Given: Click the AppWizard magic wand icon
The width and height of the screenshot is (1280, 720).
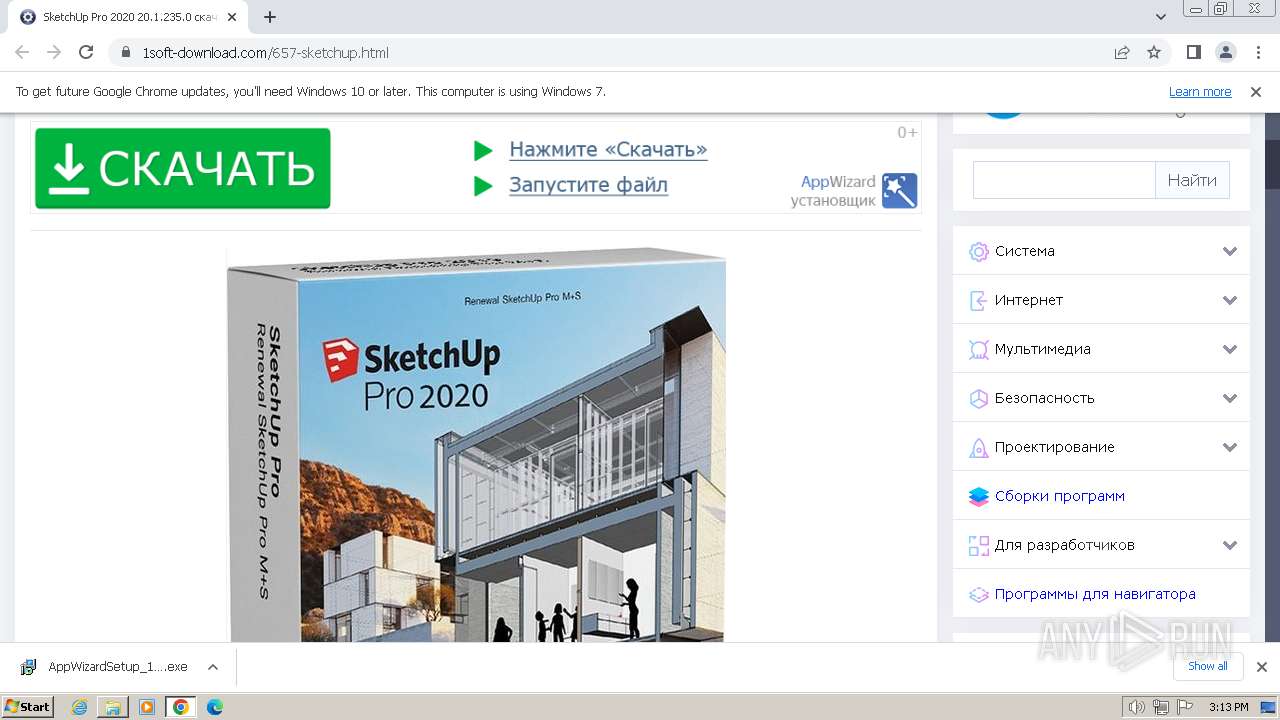Looking at the screenshot, I should pyautogui.click(x=899, y=190).
